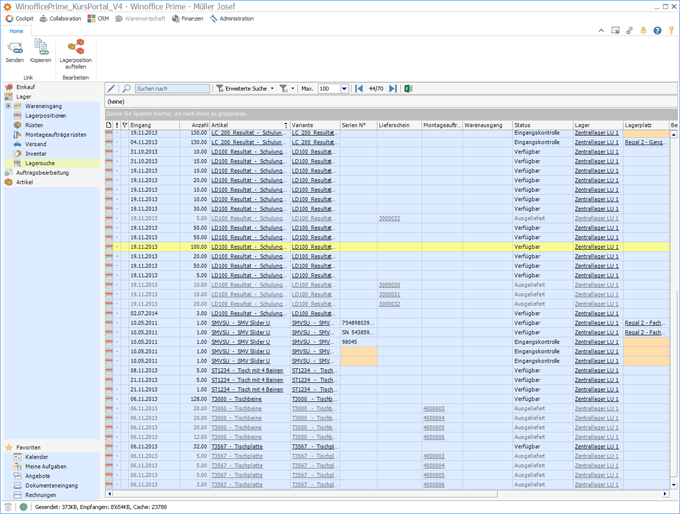Click the Wareneingang folder item
The height and width of the screenshot is (514, 680).
click(43, 106)
